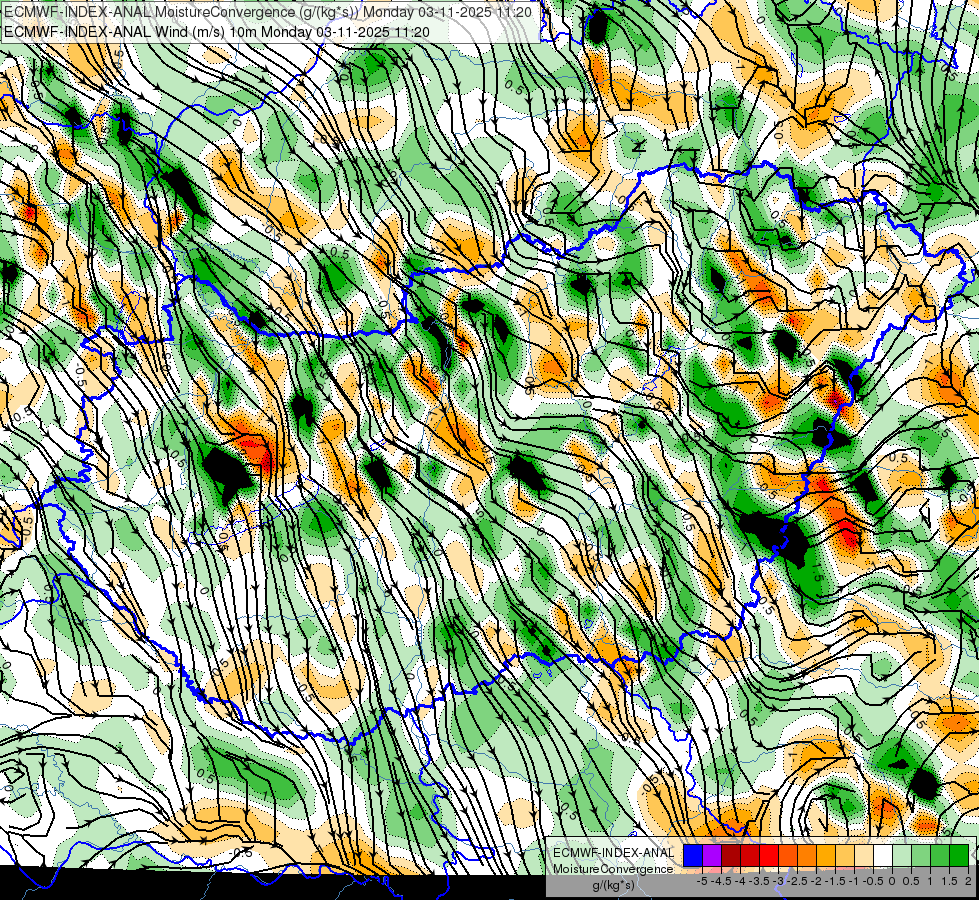The image size is (979, 900).
Task: Choose the medium green swatch between 1 and 1.5
Action: [x=940, y=855]
